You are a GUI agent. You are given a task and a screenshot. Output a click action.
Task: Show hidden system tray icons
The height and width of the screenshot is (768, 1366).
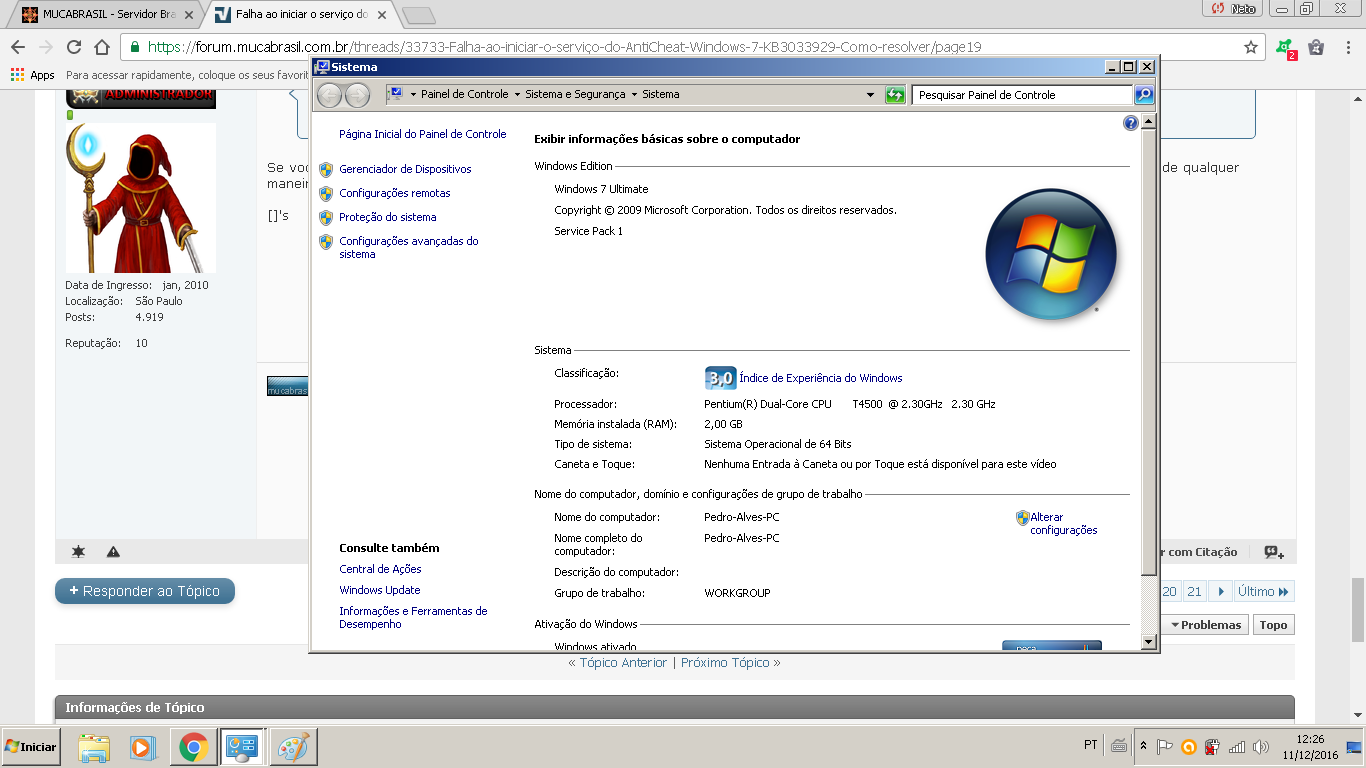point(1143,747)
